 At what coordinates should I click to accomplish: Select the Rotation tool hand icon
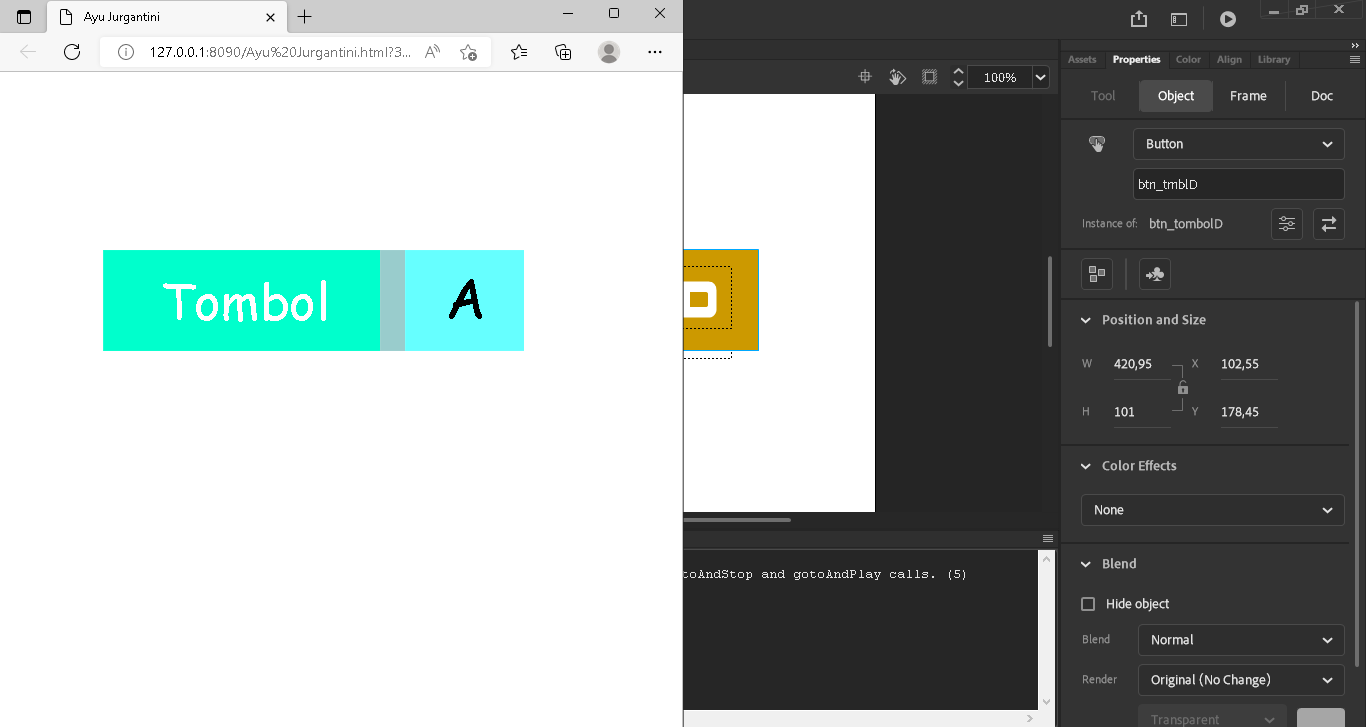point(897,77)
